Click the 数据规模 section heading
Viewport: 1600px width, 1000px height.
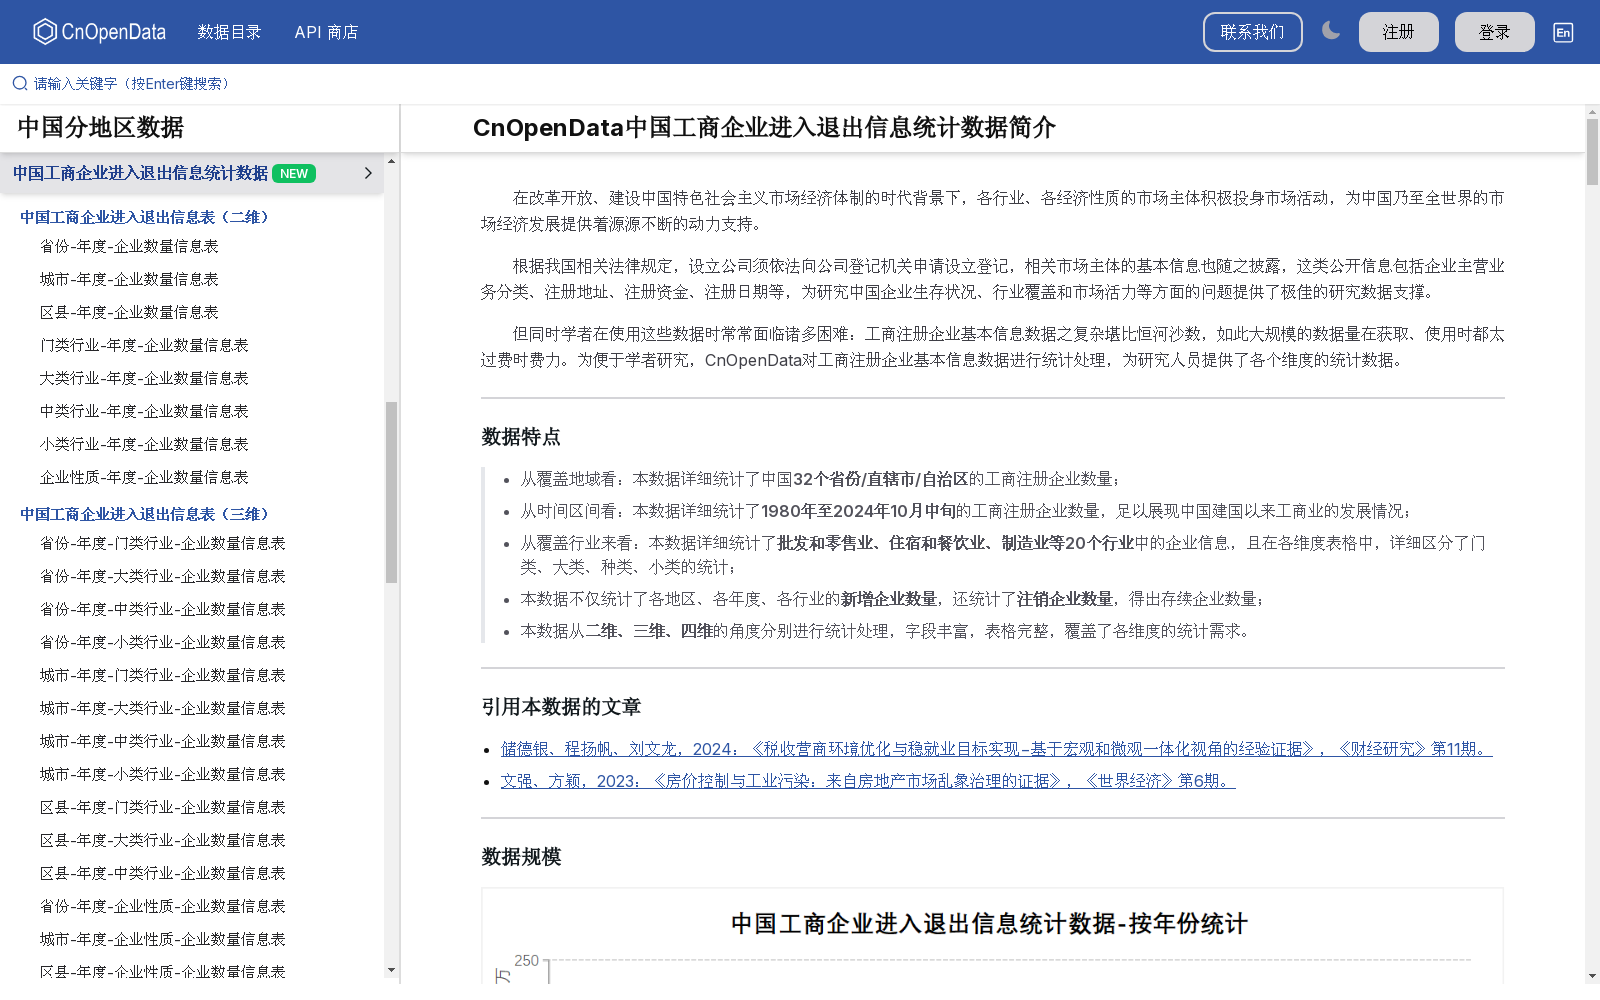pos(521,857)
